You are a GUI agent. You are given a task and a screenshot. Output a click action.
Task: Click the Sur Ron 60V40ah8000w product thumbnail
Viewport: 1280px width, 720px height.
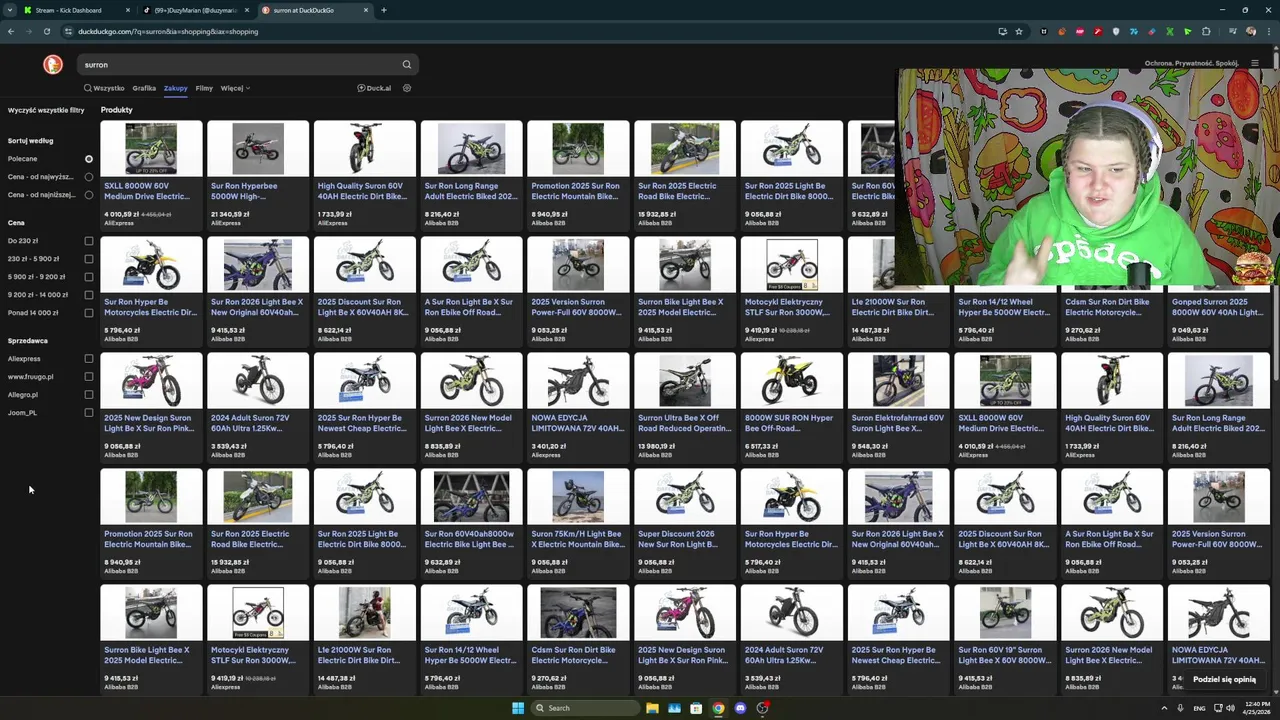click(x=471, y=497)
